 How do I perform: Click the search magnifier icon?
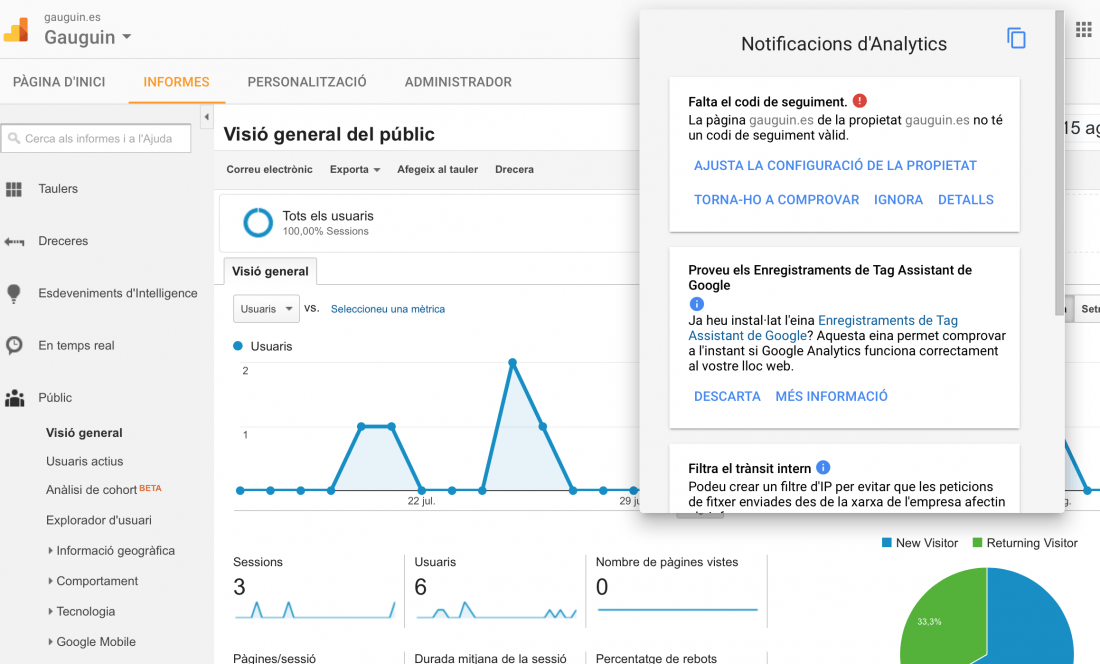click(14, 139)
